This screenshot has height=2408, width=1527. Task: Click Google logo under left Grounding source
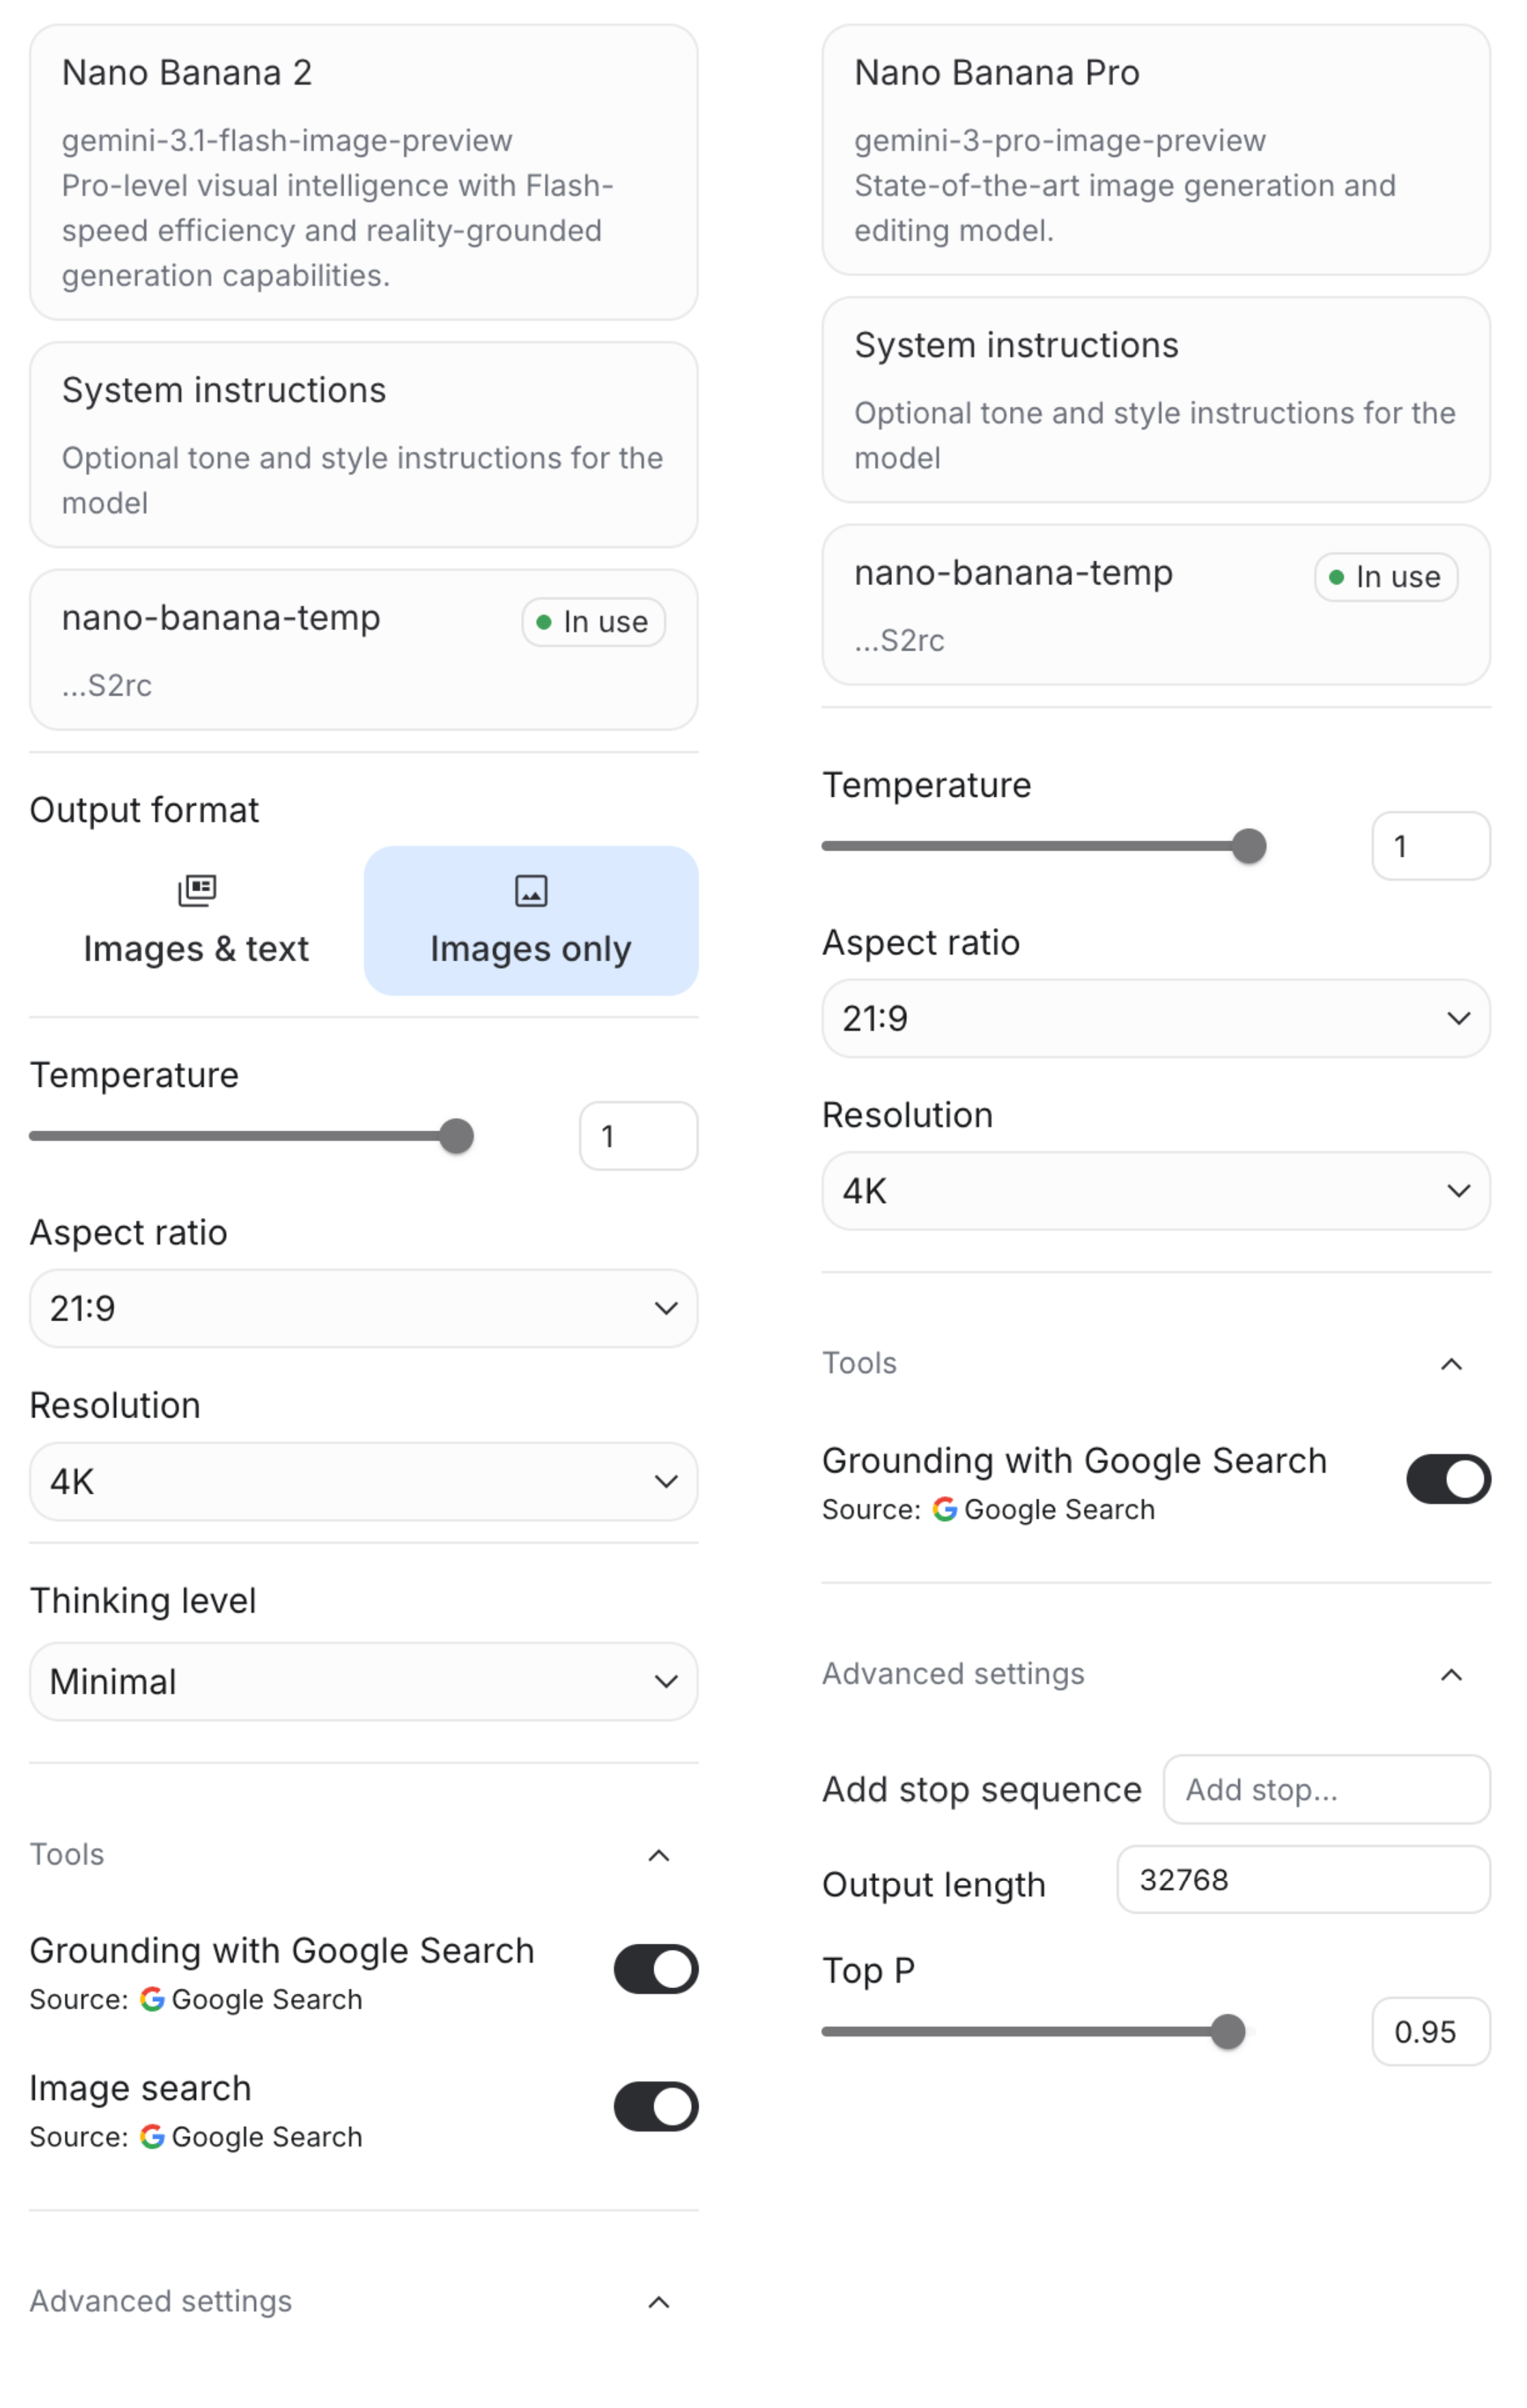point(152,1999)
